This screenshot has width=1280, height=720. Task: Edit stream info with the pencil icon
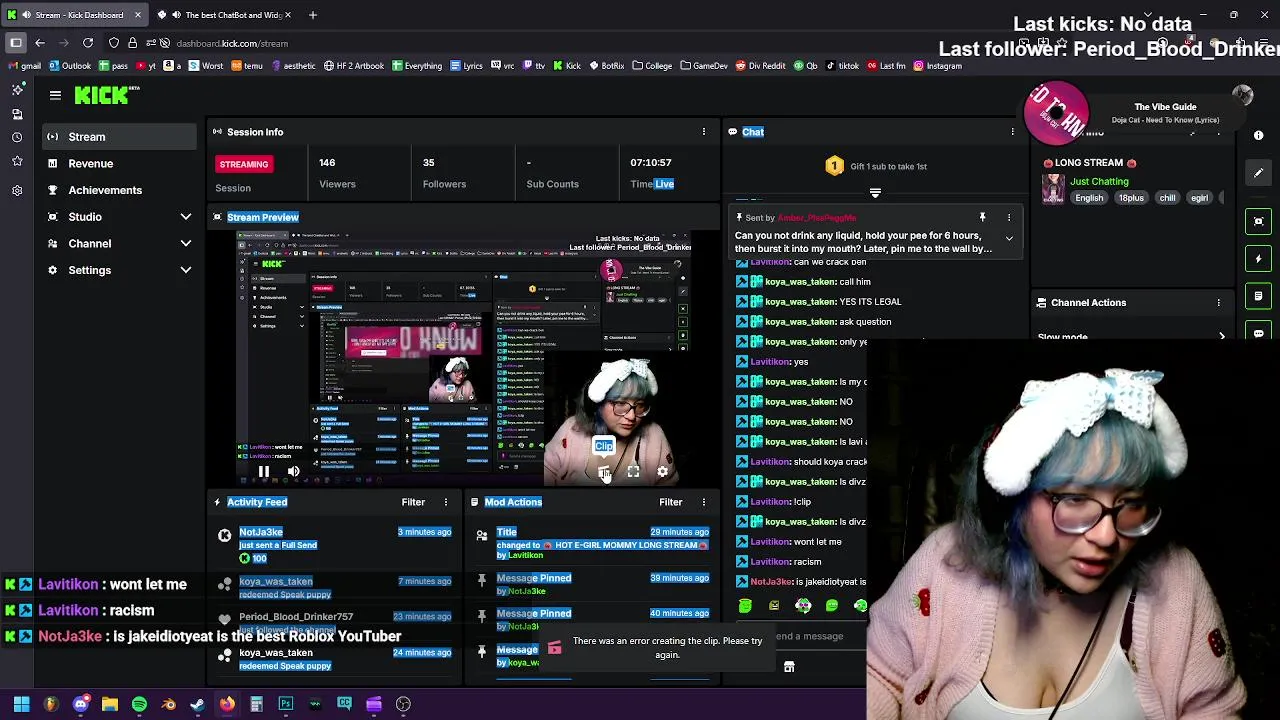click(x=1259, y=173)
